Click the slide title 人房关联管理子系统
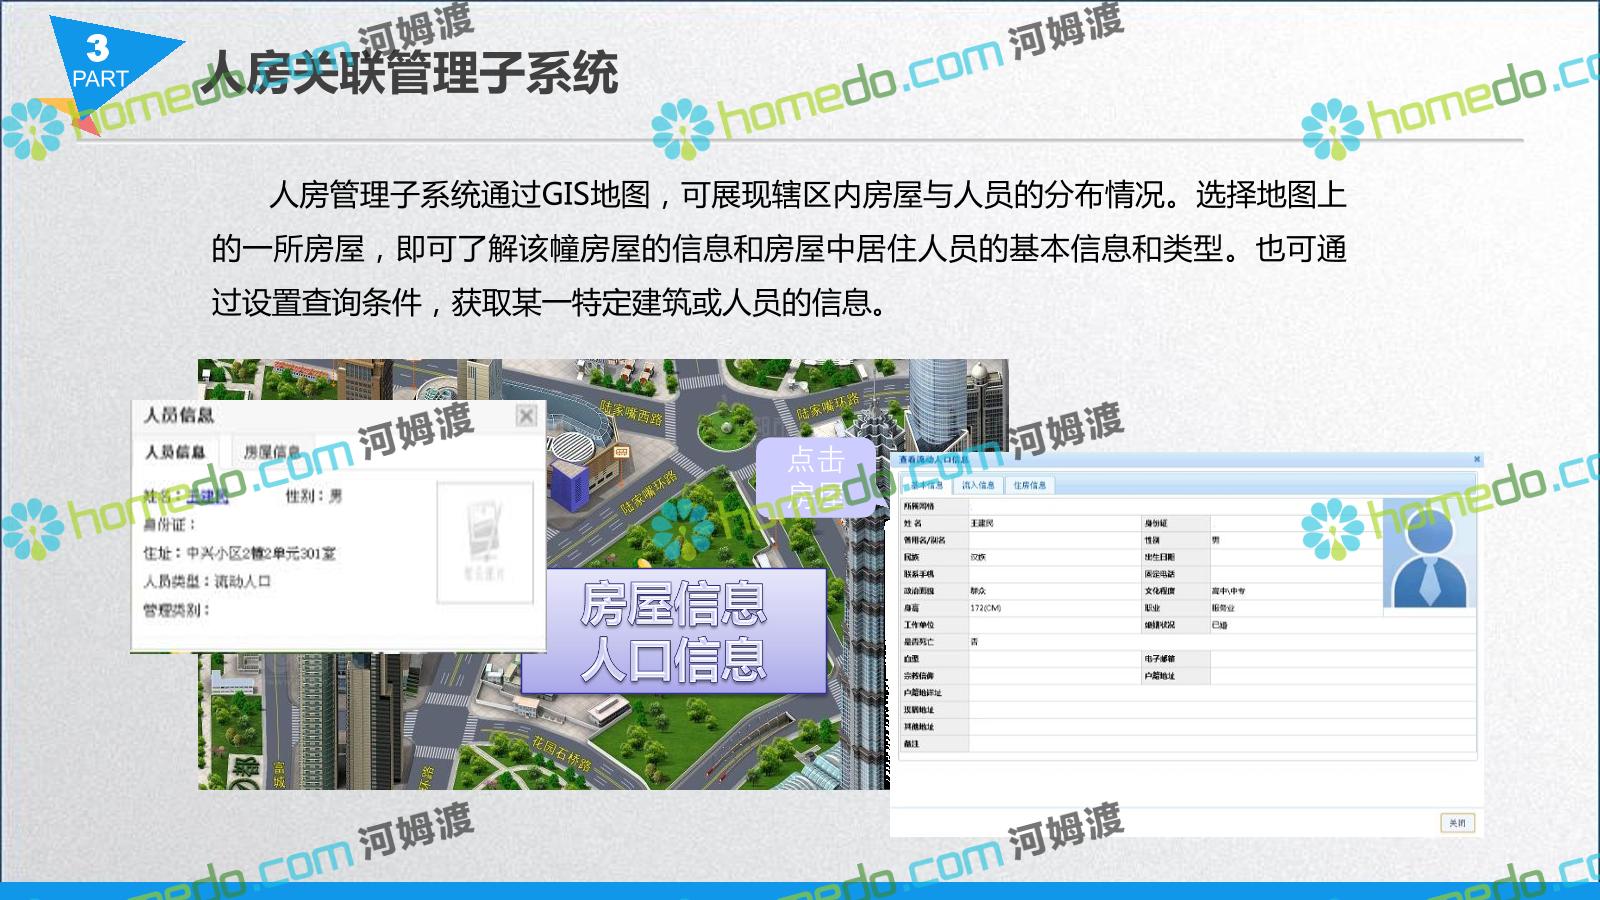This screenshot has height=900, width=1600. 410,73
